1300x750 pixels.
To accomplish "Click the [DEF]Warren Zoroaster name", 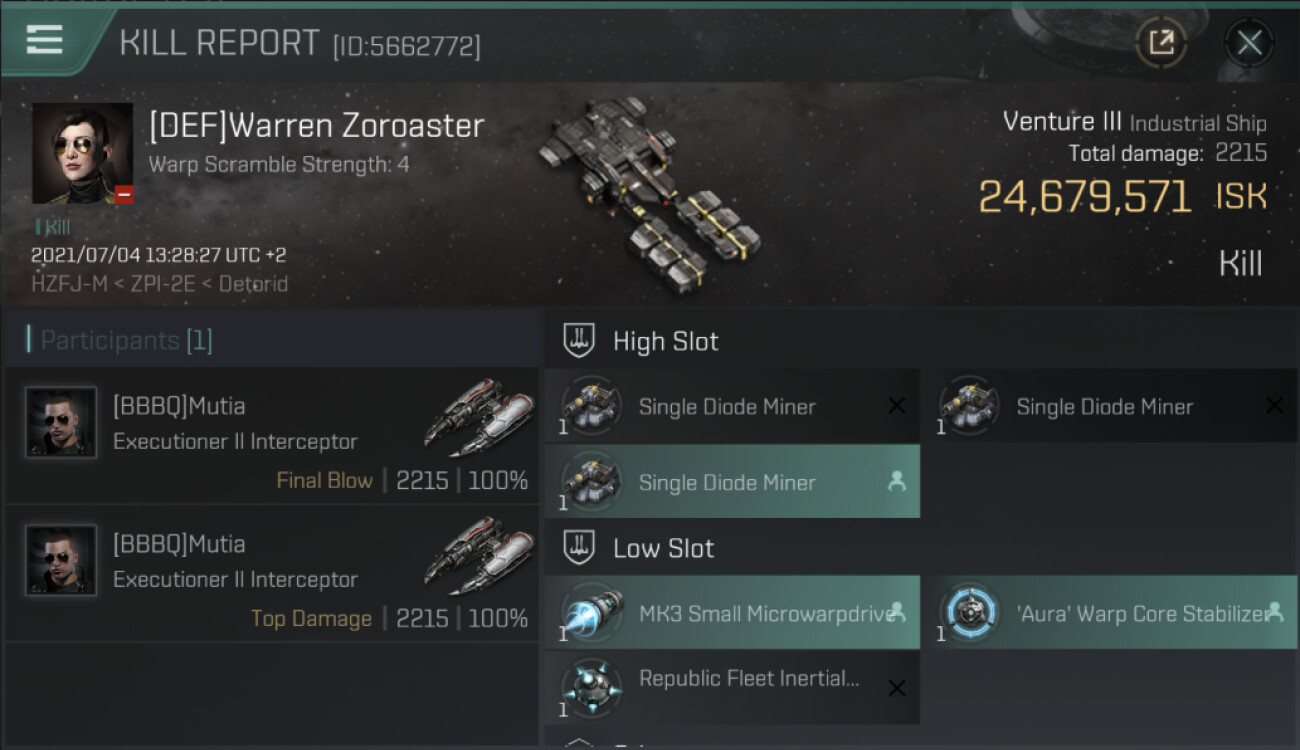I will click(x=316, y=126).
